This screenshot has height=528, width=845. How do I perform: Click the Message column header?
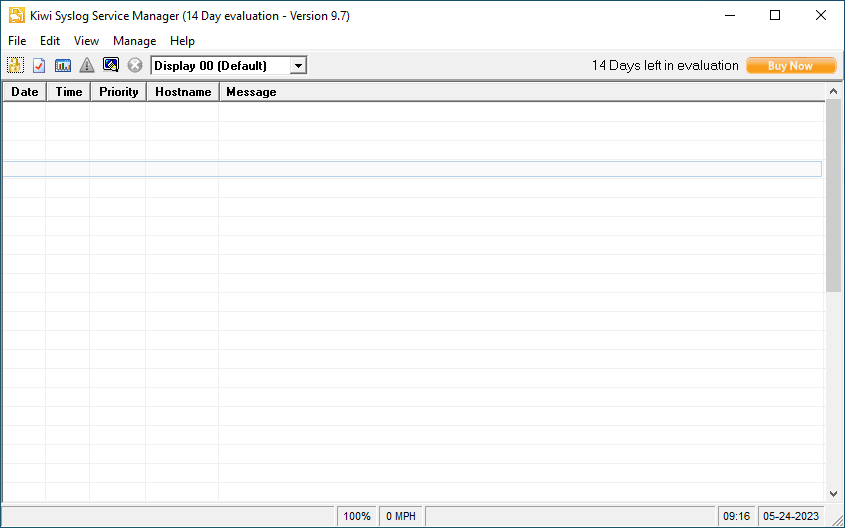[522, 92]
